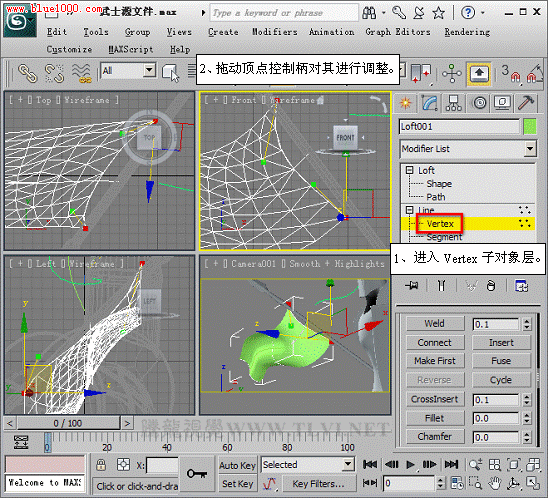The height and width of the screenshot is (498, 548).
Task: Open the Modifiers menu
Action: [275, 32]
